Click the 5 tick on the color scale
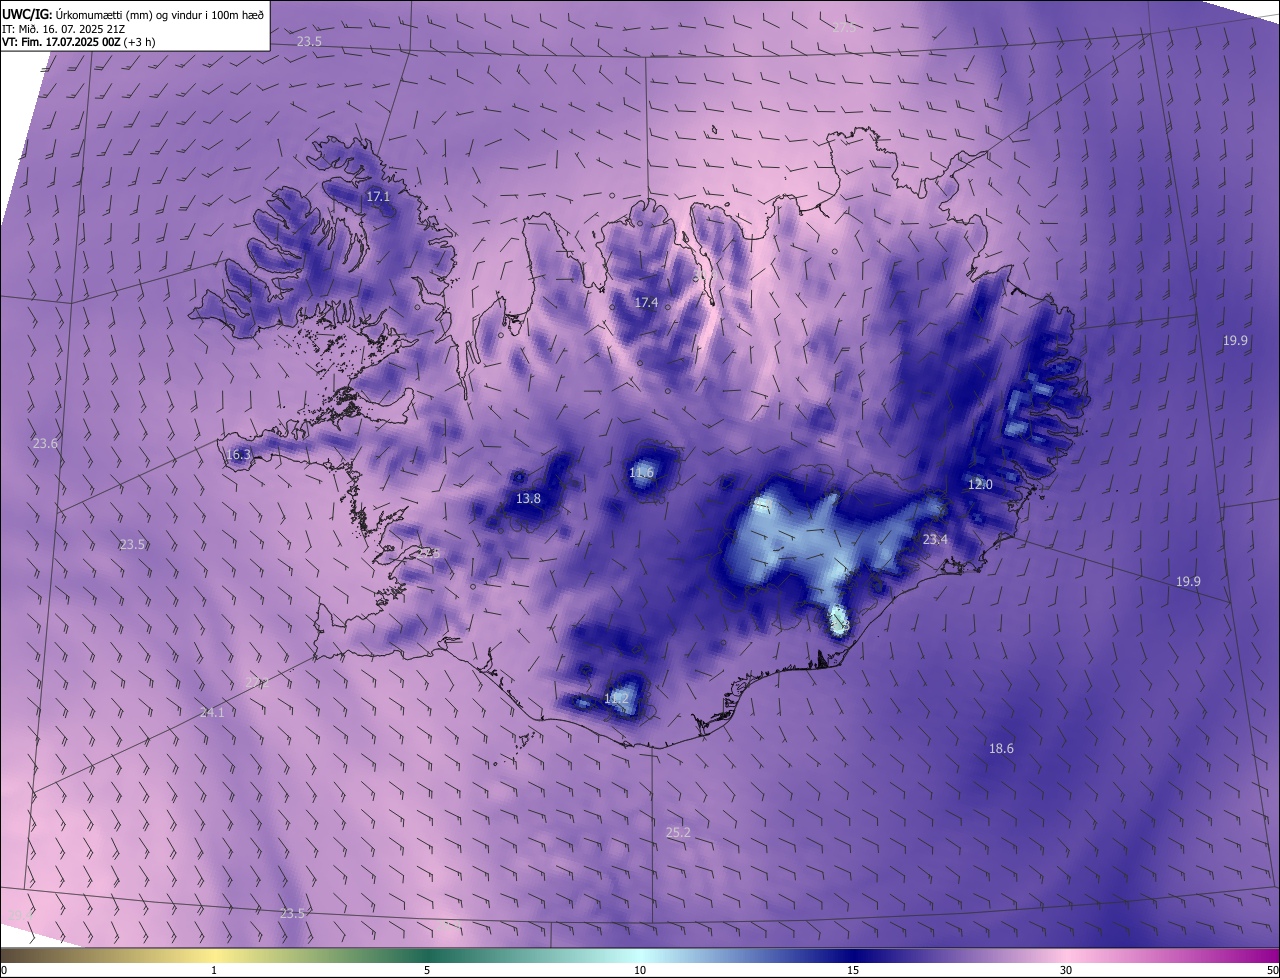The image size is (1280, 978). pos(427,970)
